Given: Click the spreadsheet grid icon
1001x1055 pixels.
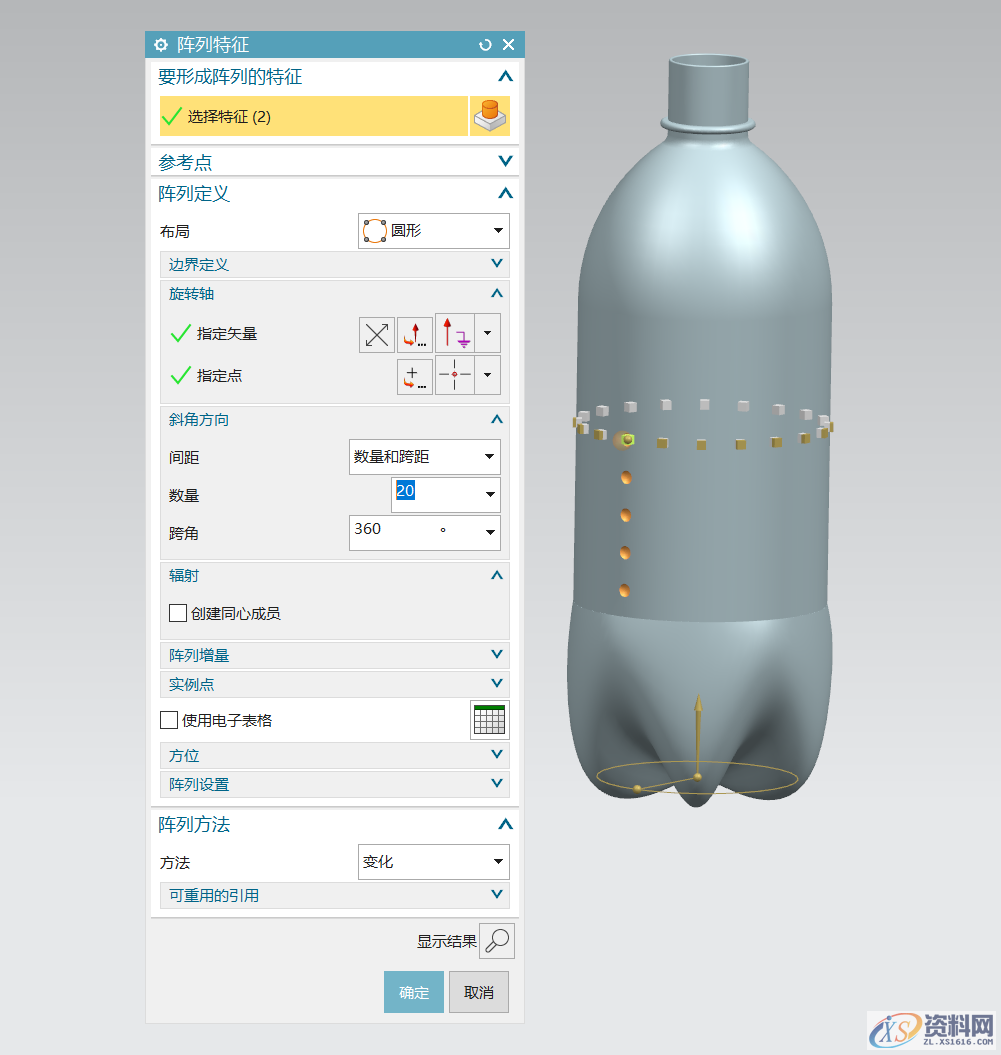Looking at the screenshot, I should [489, 719].
